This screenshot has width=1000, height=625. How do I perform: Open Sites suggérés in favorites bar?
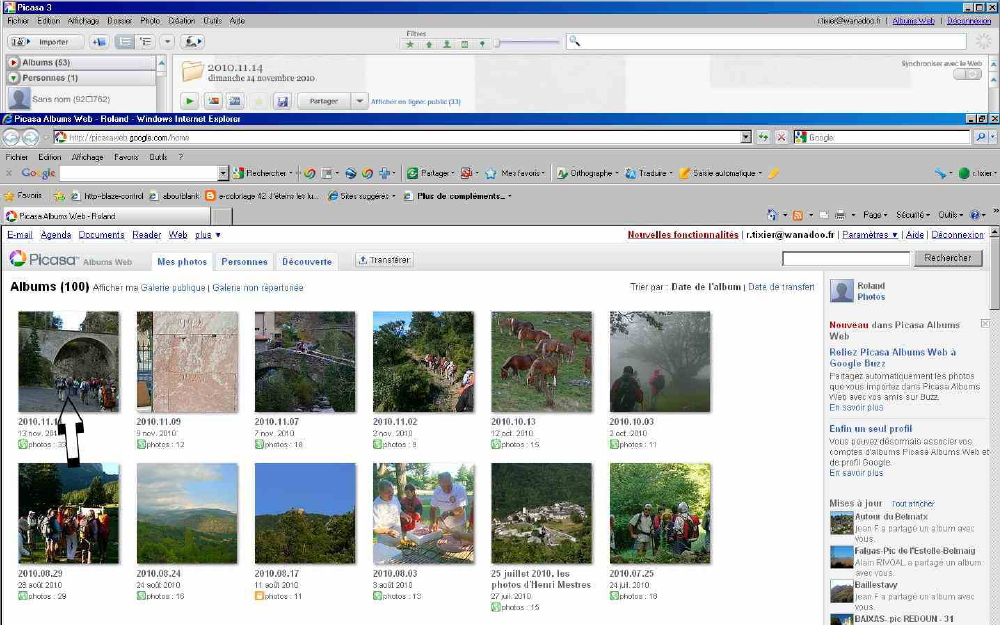[x=361, y=196]
